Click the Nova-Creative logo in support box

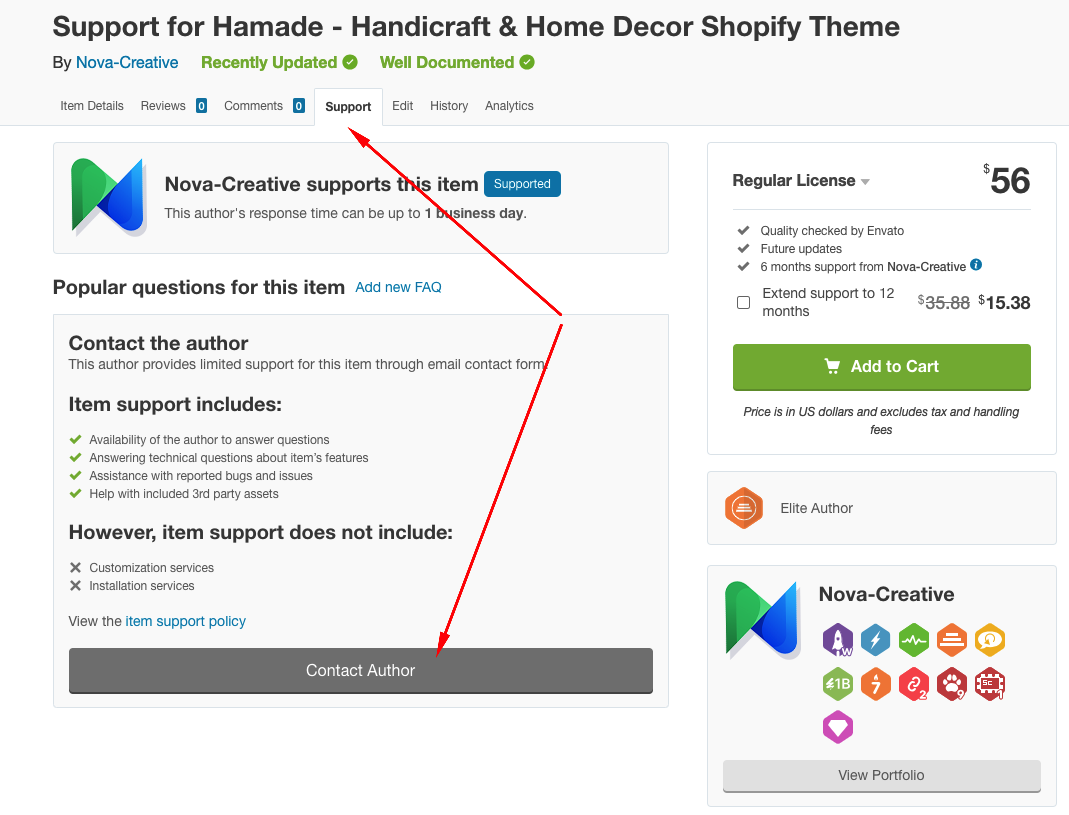tap(109, 197)
